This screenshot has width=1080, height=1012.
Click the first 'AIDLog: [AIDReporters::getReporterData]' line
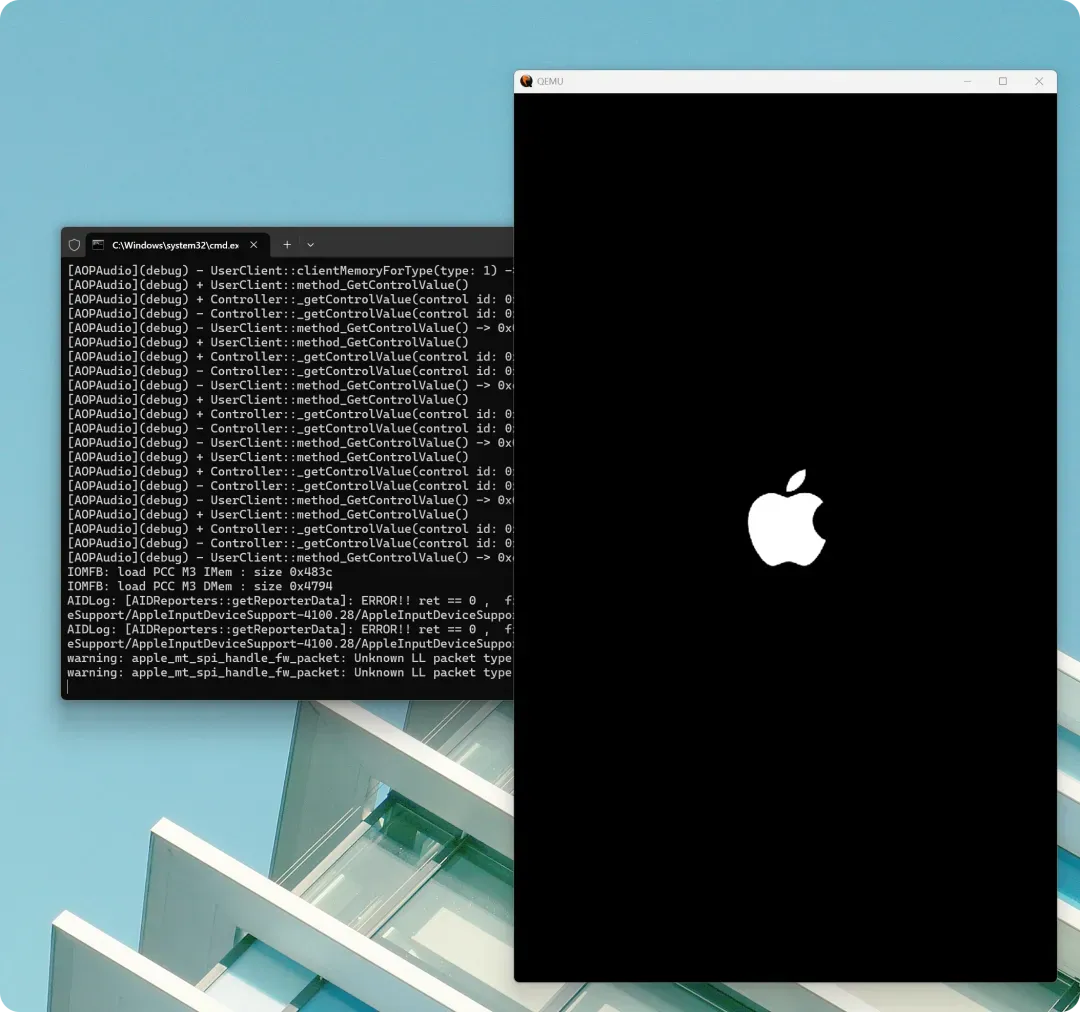pos(289,601)
